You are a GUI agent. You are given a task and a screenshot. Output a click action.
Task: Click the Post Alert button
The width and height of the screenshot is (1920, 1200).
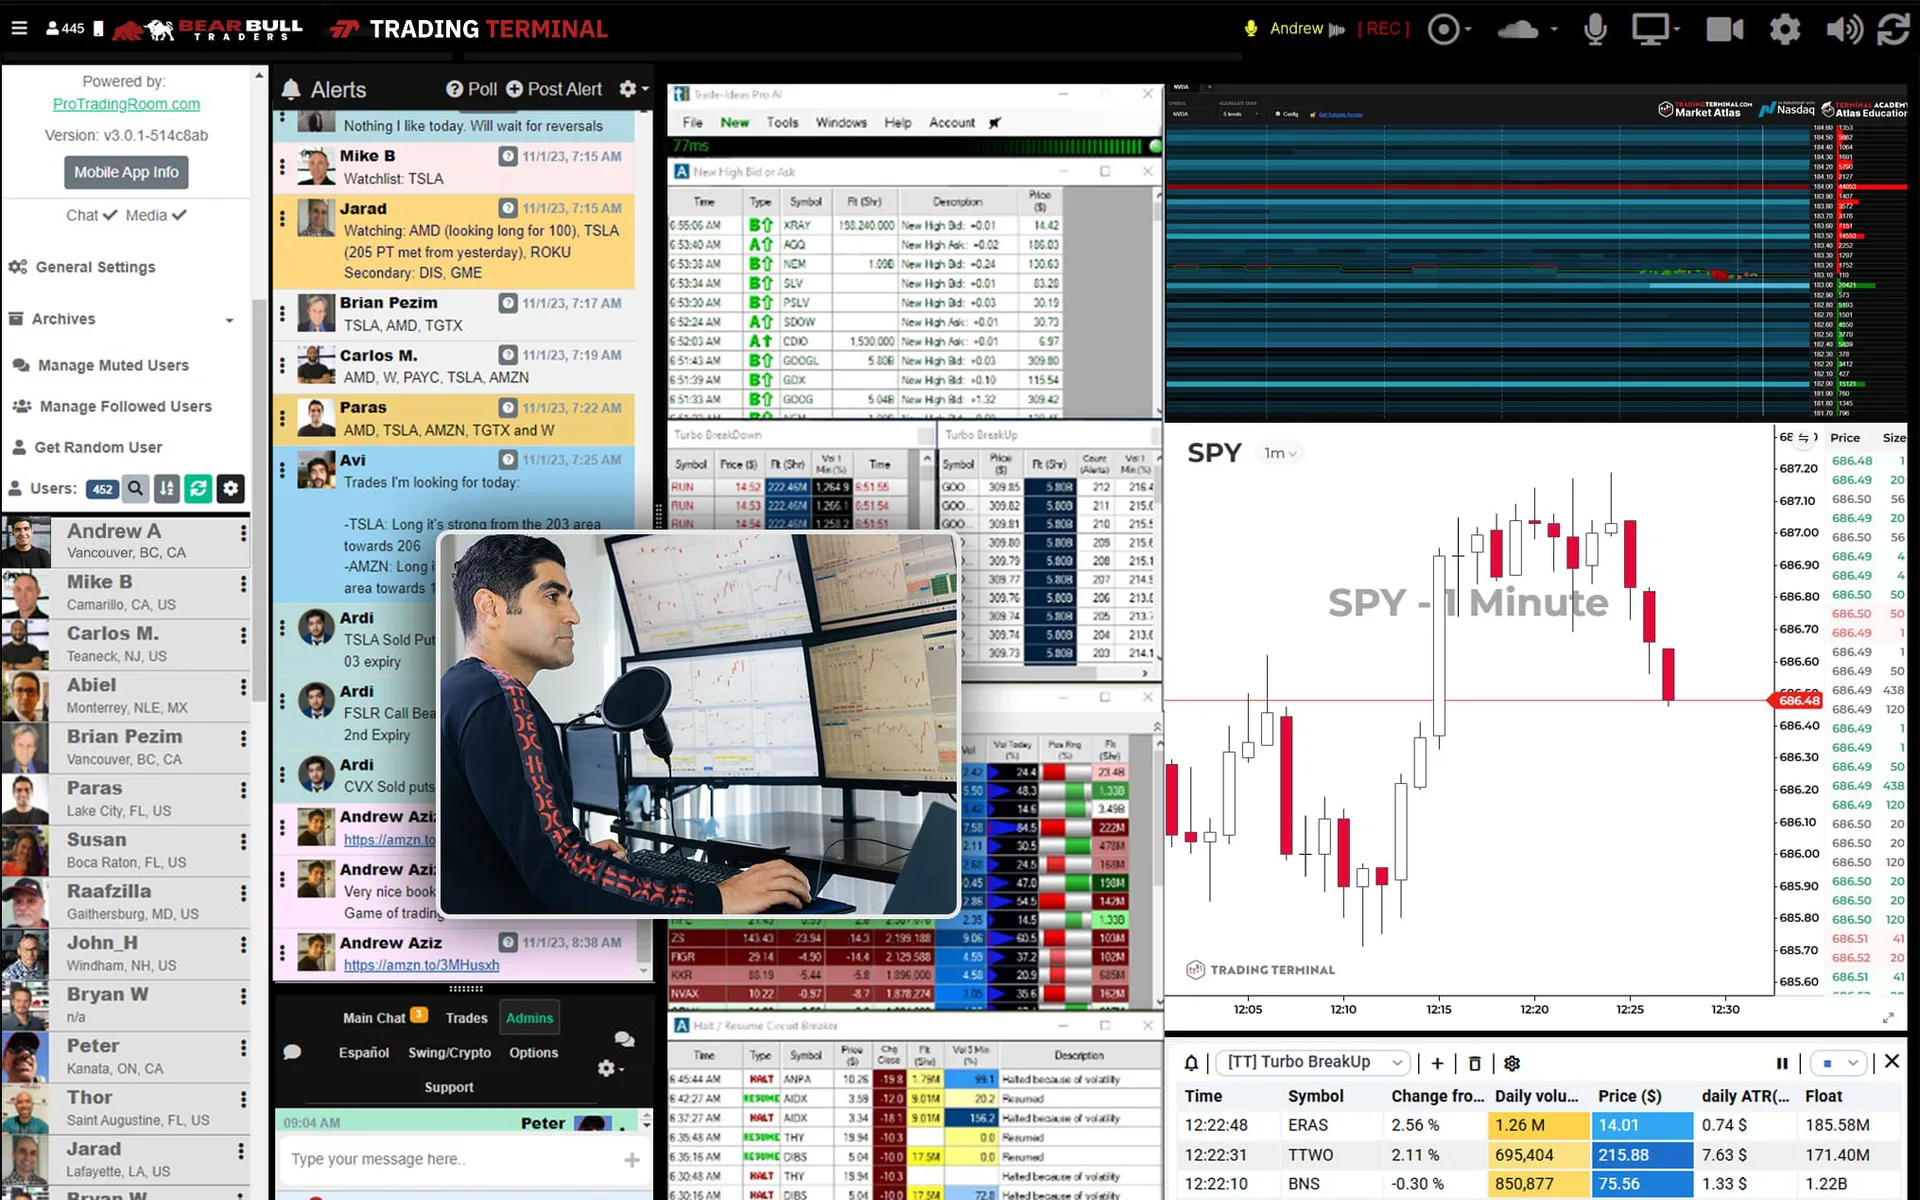click(x=554, y=89)
